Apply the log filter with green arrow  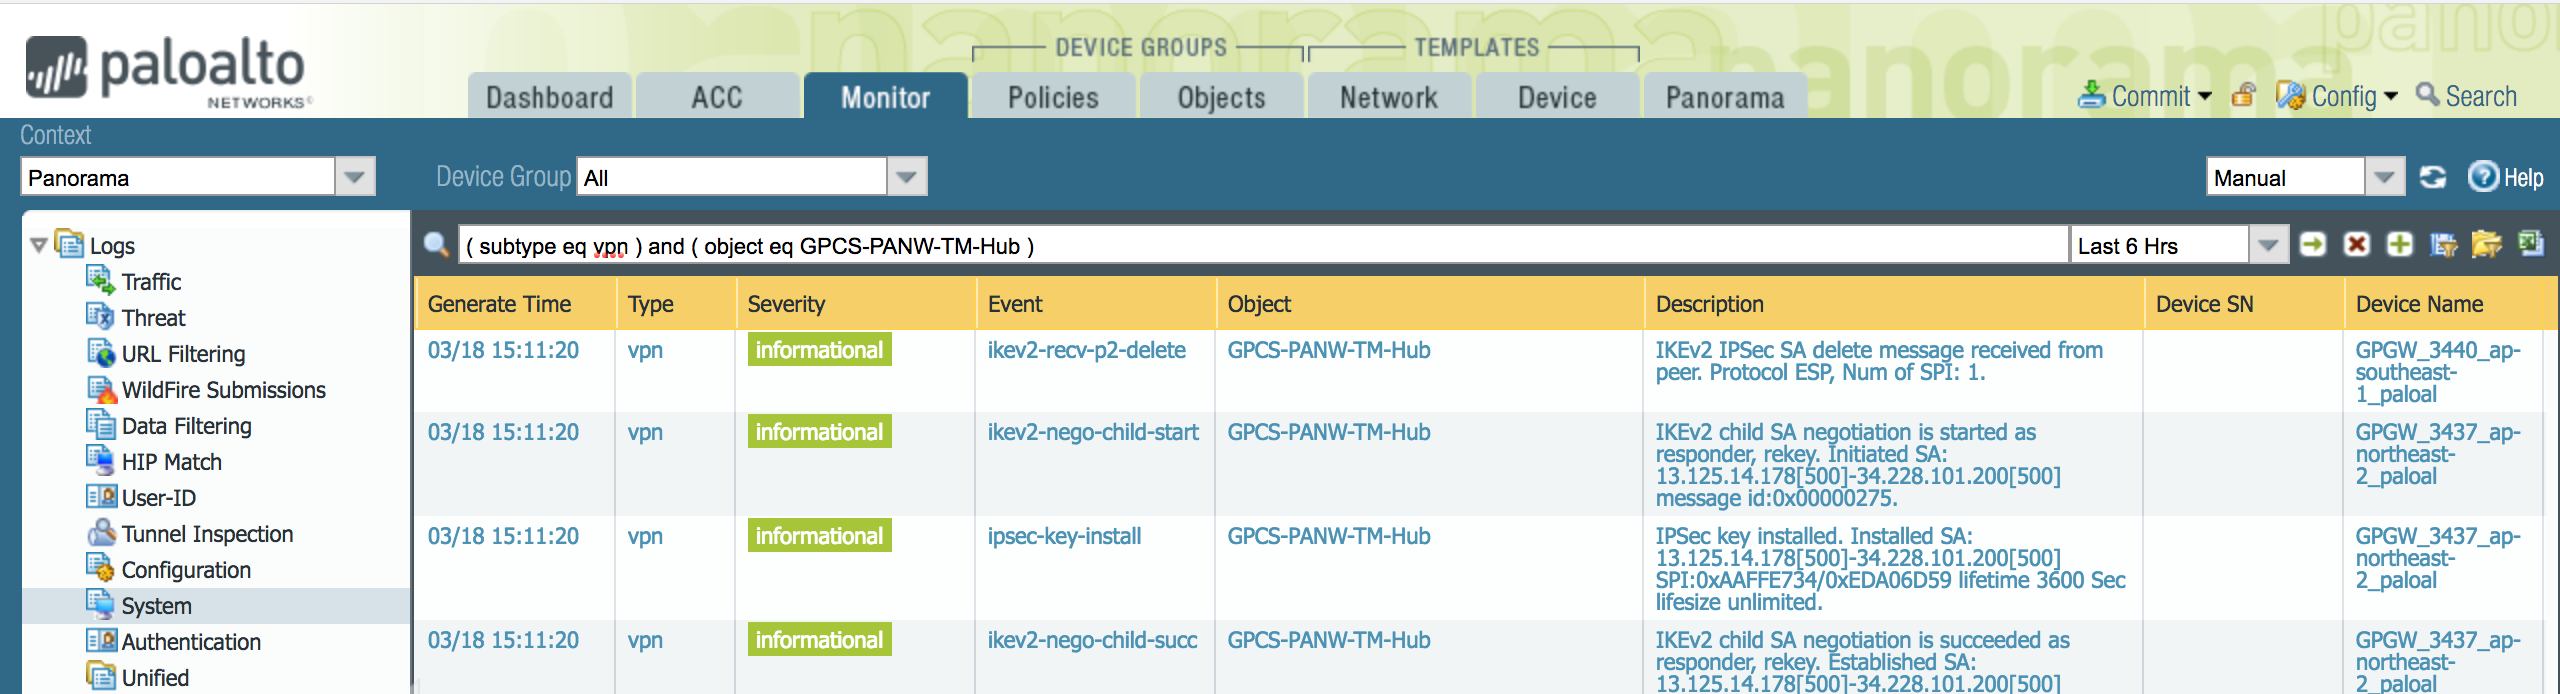(2312, 245)
